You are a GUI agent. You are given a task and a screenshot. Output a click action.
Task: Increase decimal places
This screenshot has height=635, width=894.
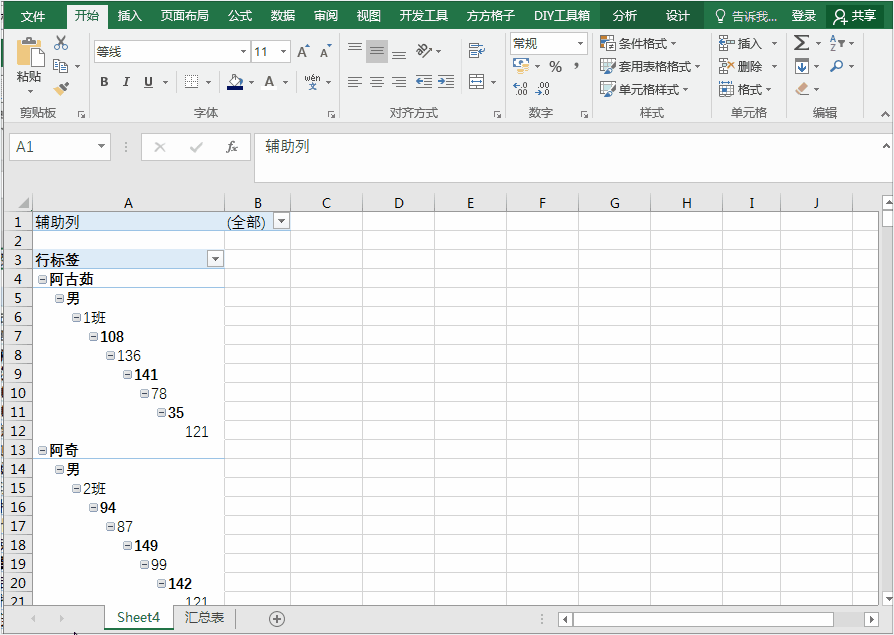pos(520,88)
